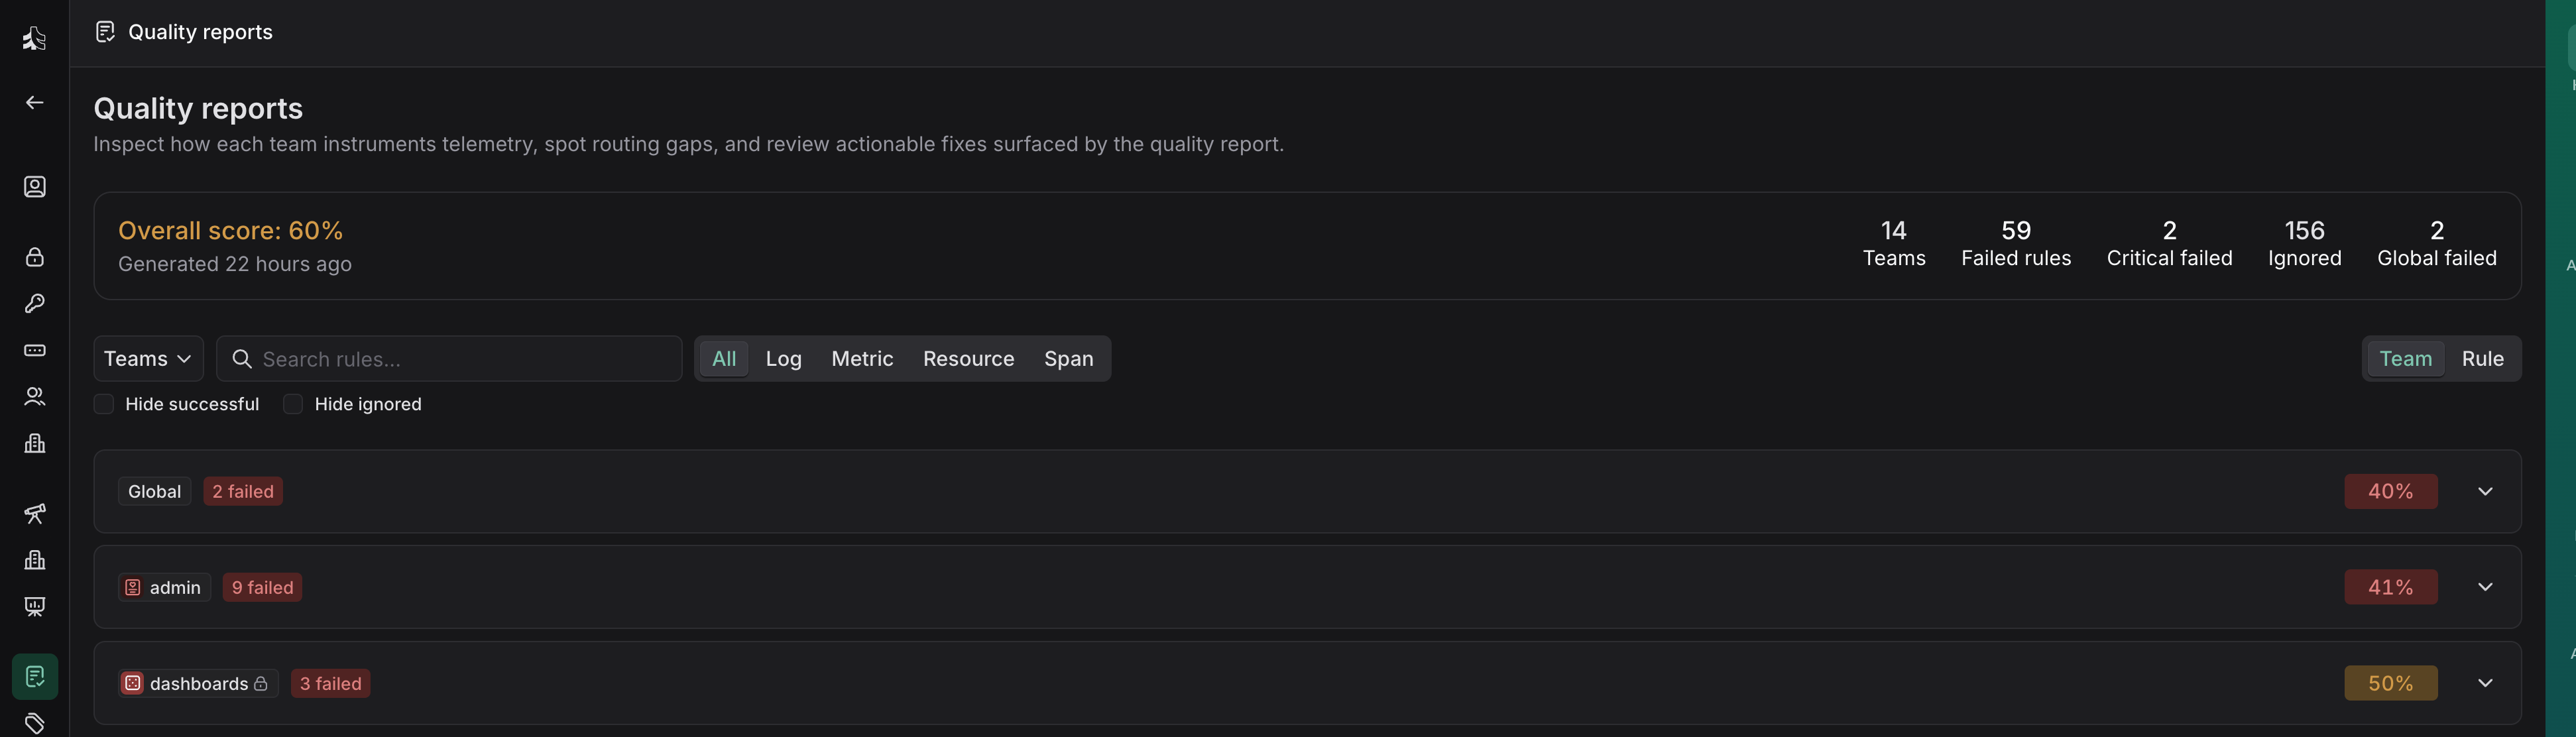
Task: Click the magnifier icon in the search box
Action: [x=241, y=359]
